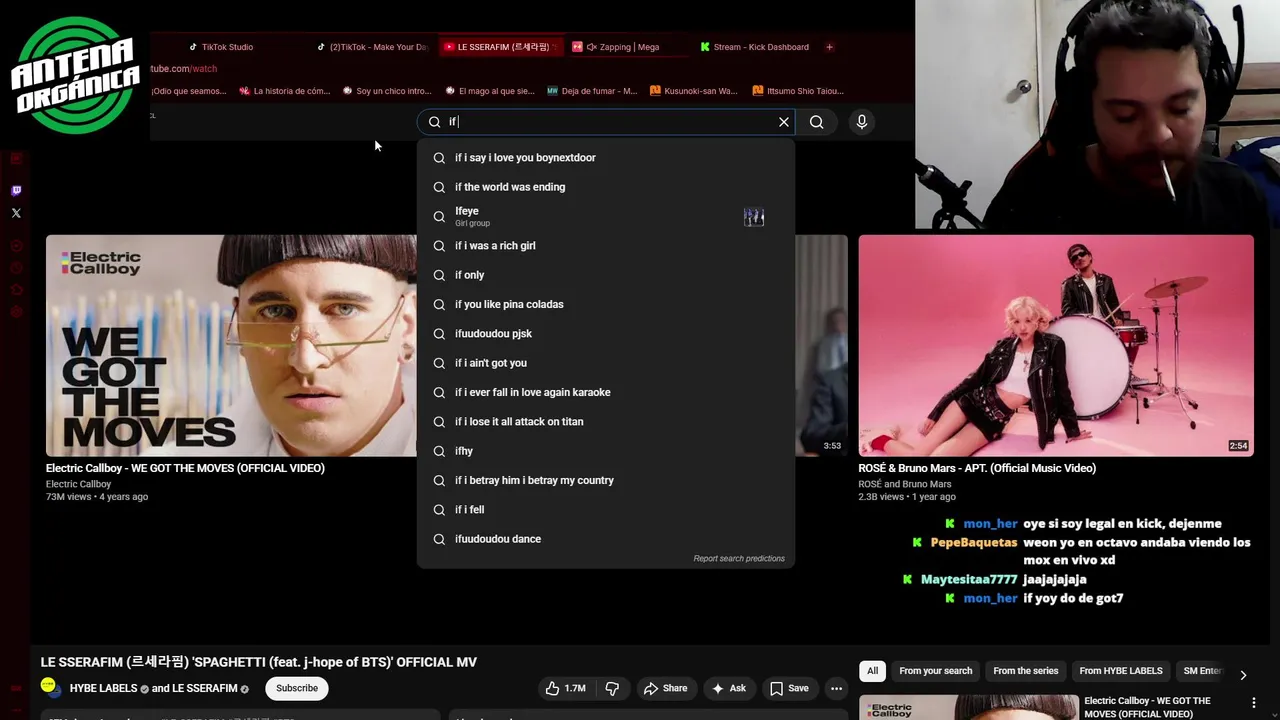Click the browser address bar URL

click(183, 69)
